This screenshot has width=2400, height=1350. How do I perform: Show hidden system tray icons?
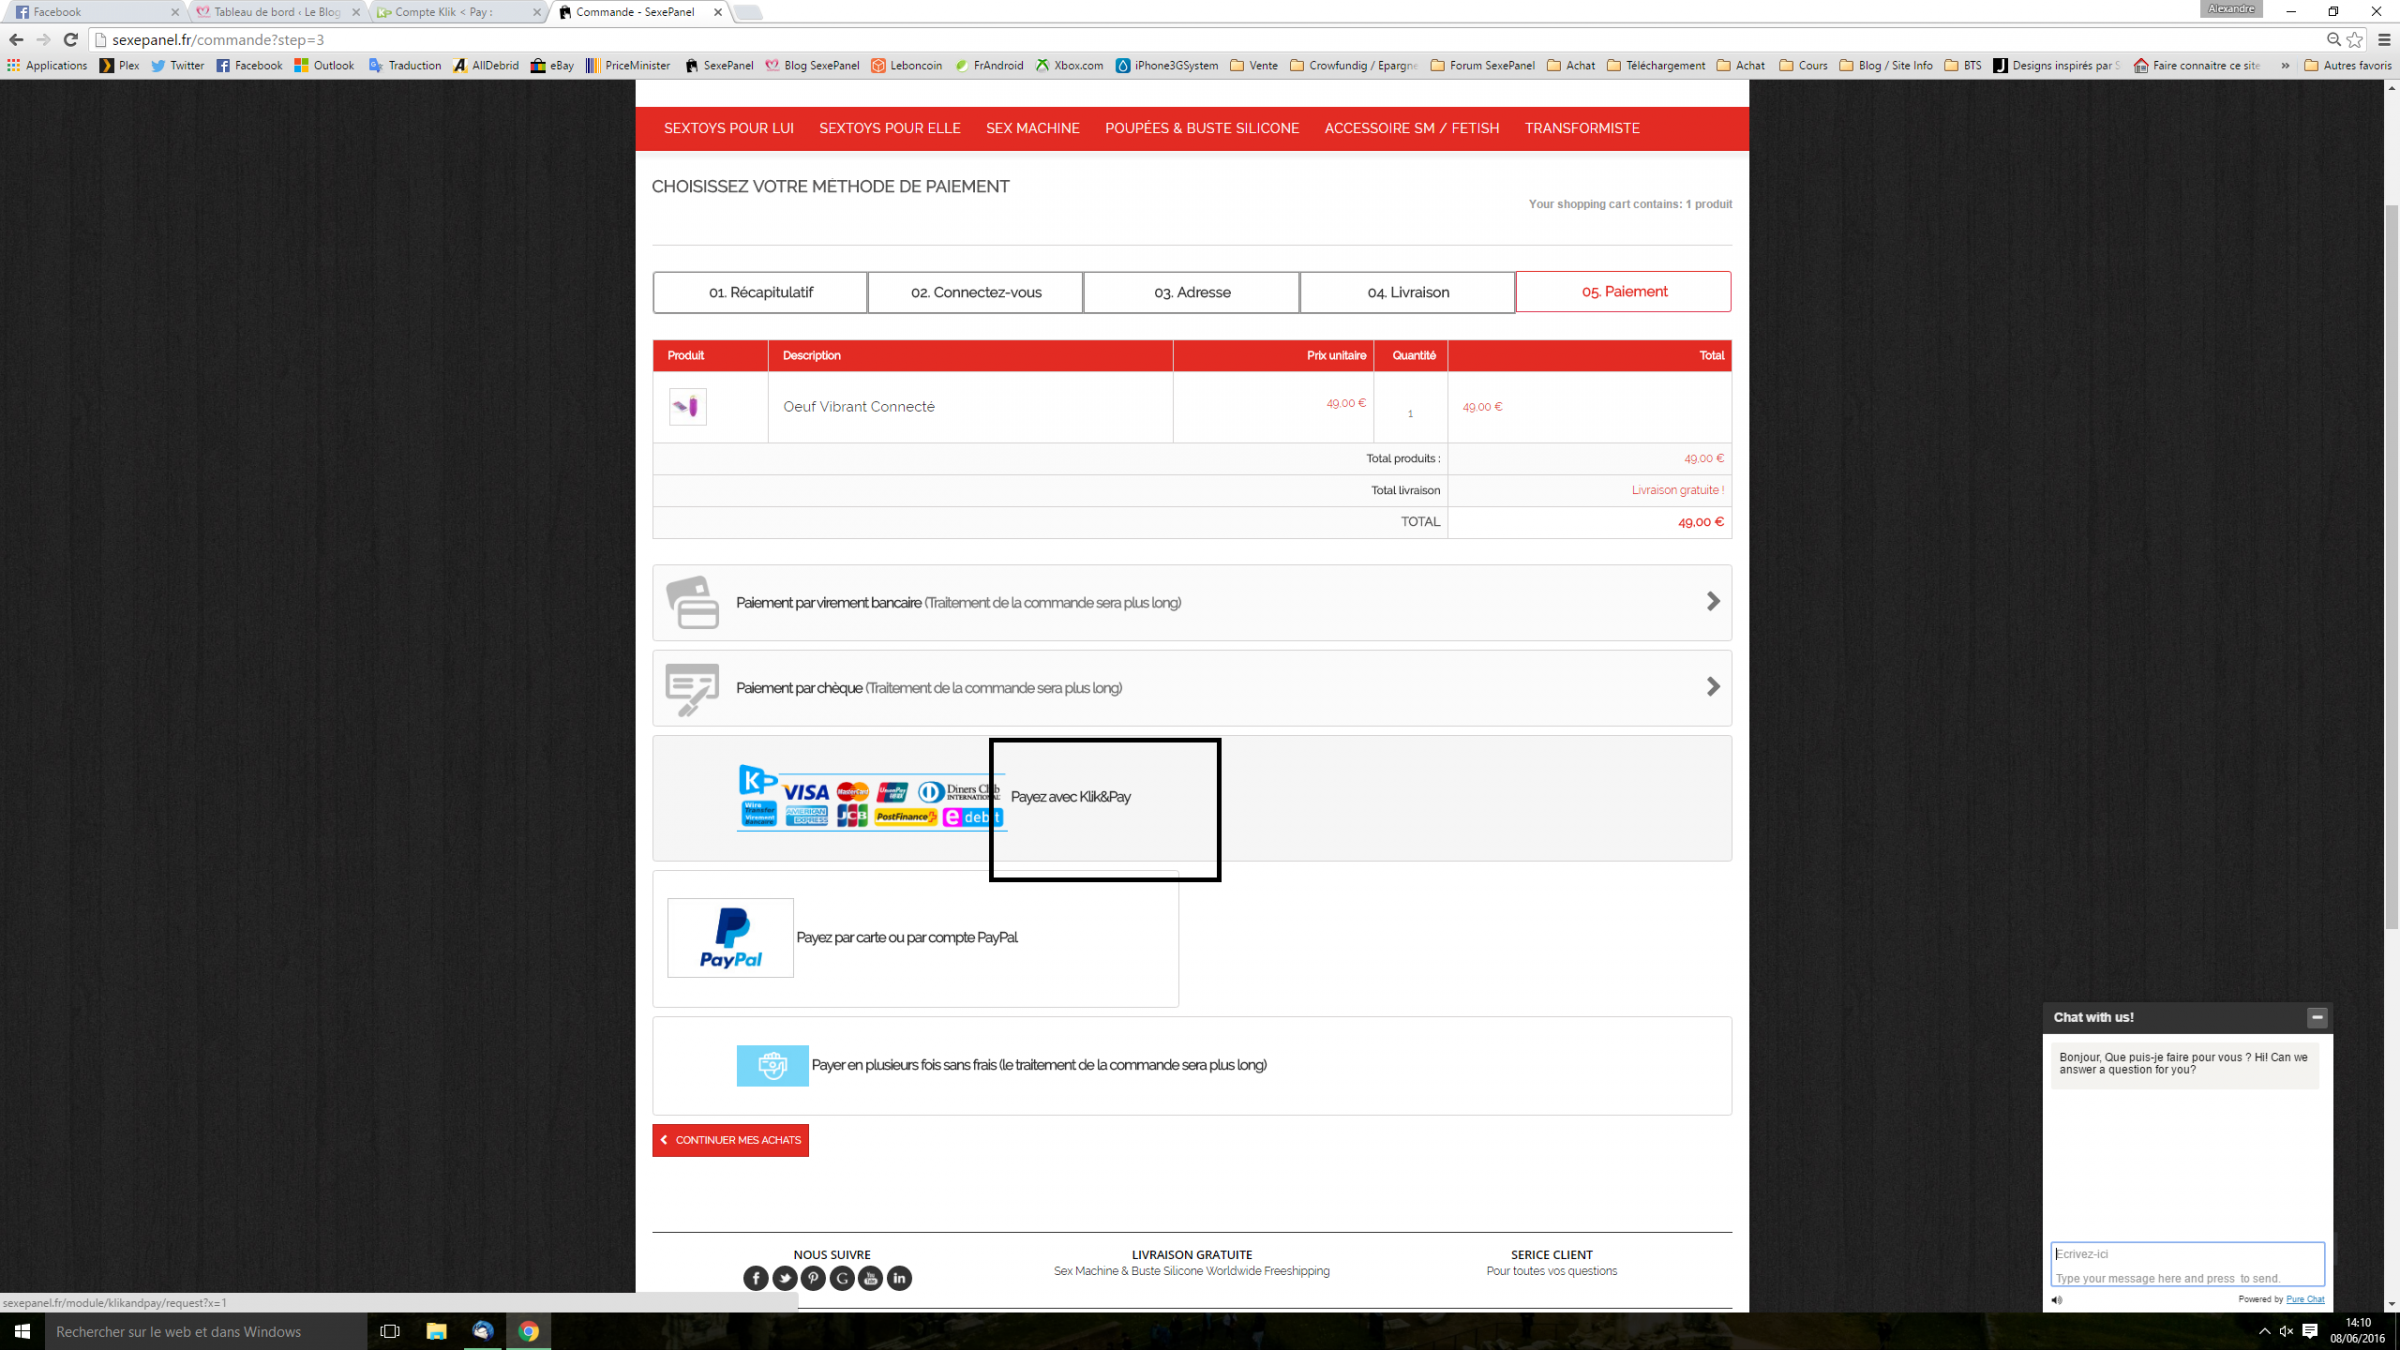click(2264, 1331)
